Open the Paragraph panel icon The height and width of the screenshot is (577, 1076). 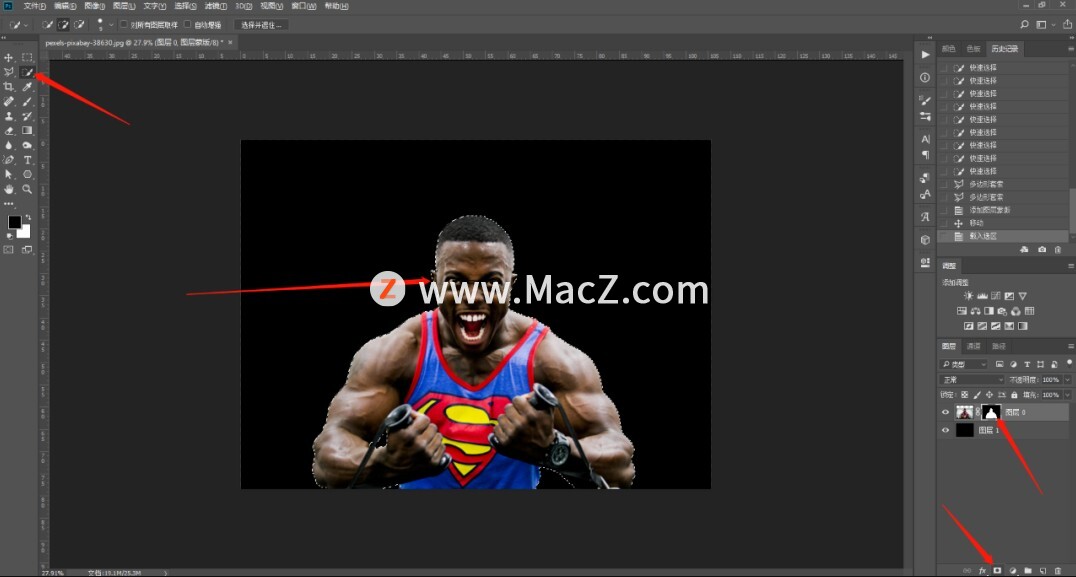925,154
